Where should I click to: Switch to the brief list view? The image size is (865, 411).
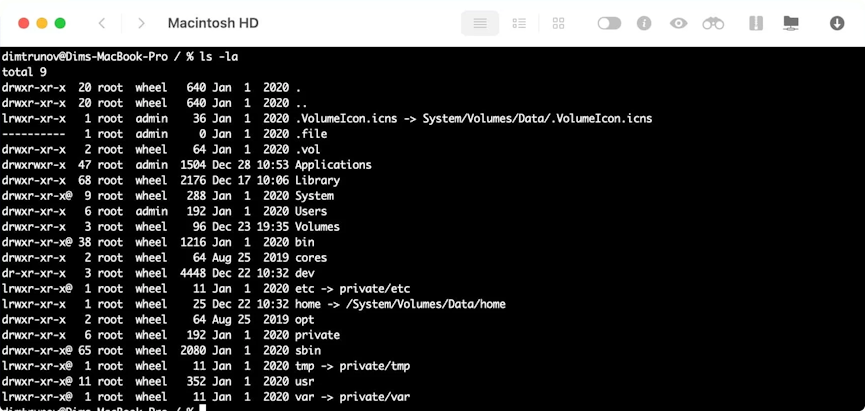[519, 23]
